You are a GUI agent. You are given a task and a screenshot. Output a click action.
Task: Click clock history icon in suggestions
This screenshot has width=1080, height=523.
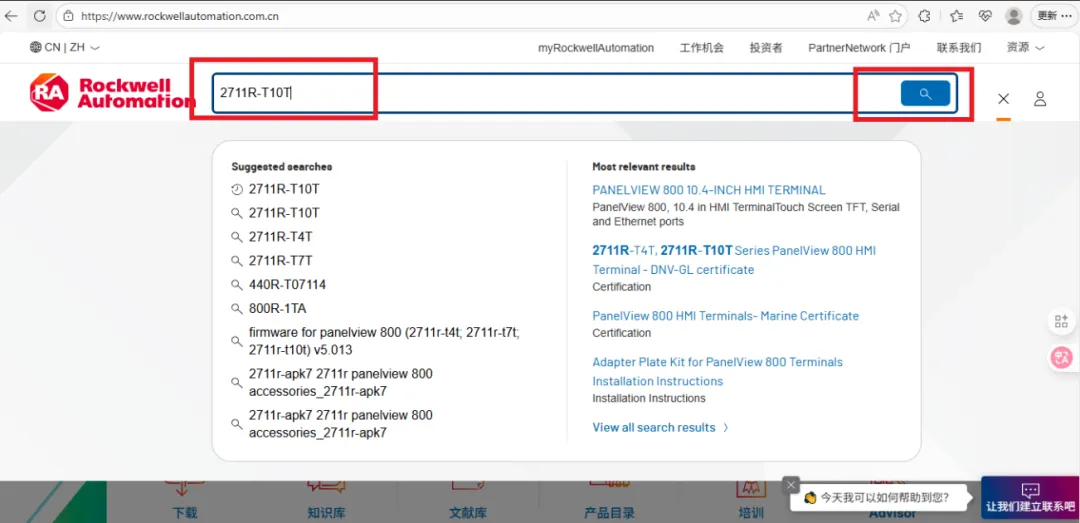click(236, 189)
